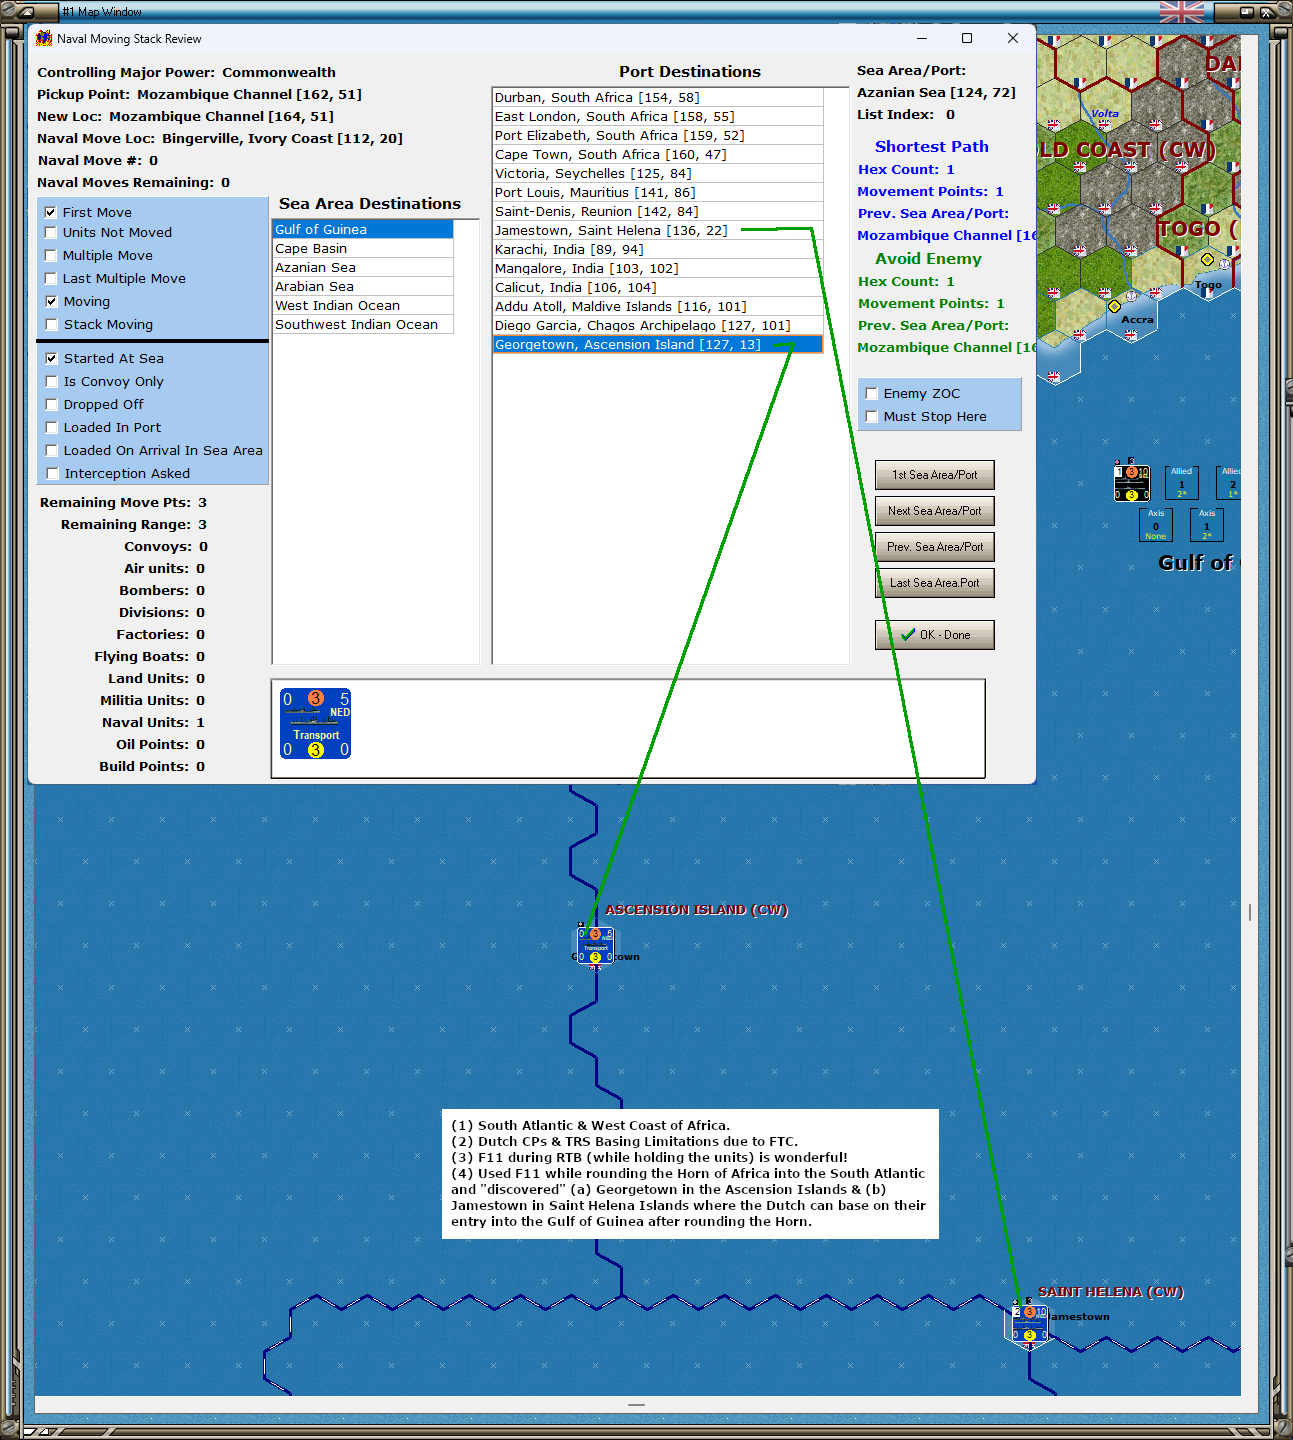The image size is (1293, 1440).
Task: Uncheck the Moving checkbox
Action: pyautogui.click(x=50, y=301)
